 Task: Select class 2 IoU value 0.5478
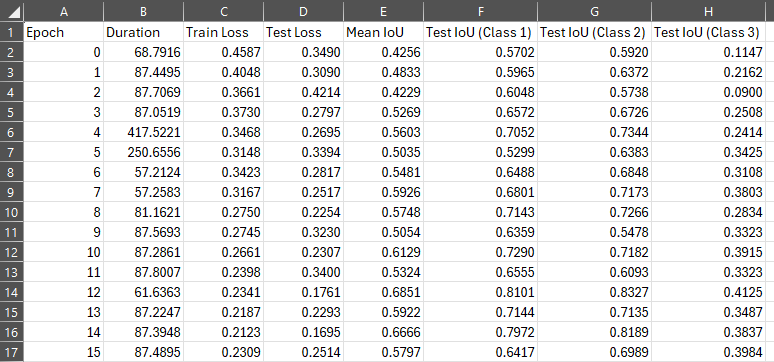click(594, 232)
